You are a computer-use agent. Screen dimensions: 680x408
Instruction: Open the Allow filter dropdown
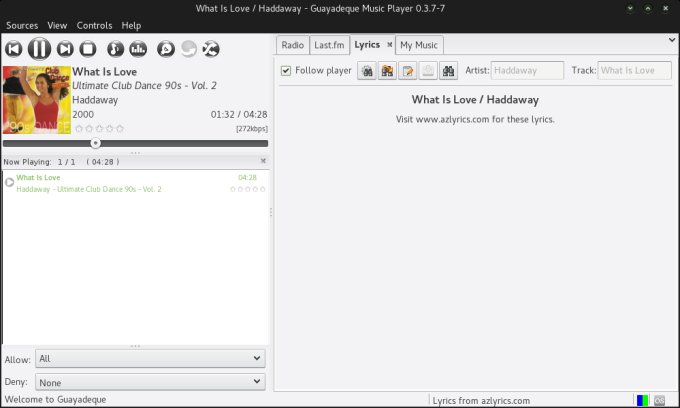click(150, 359)
